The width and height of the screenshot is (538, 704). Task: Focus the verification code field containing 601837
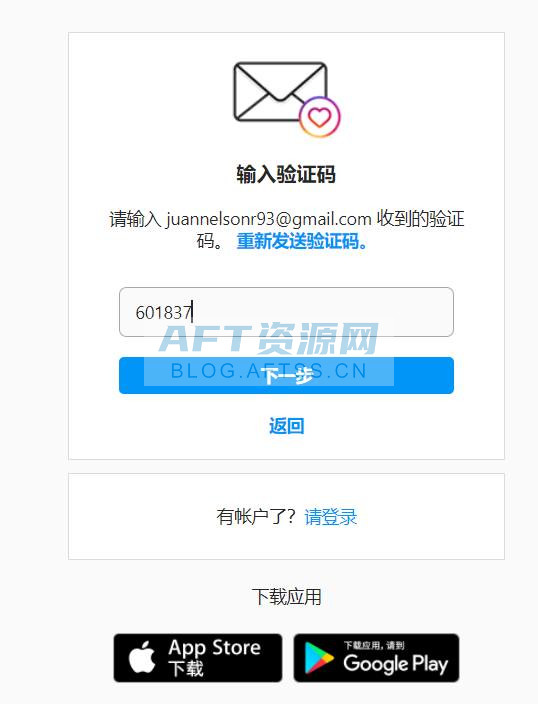286,312
